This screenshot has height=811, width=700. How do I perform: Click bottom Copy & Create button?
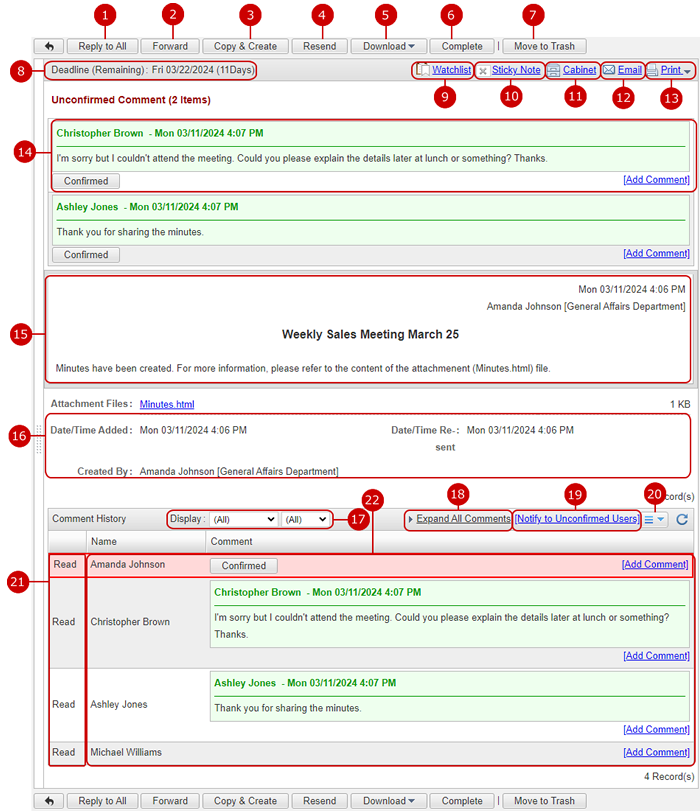[245, 801]
